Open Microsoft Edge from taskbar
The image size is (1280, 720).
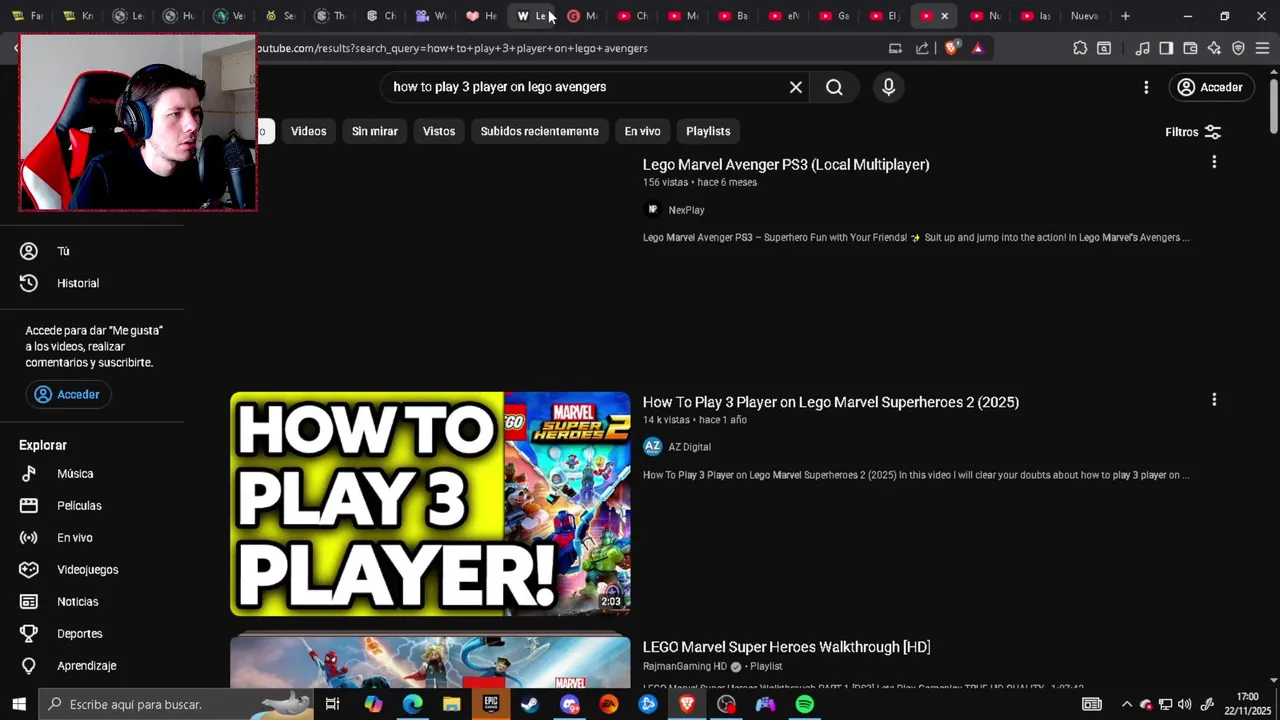412,704
